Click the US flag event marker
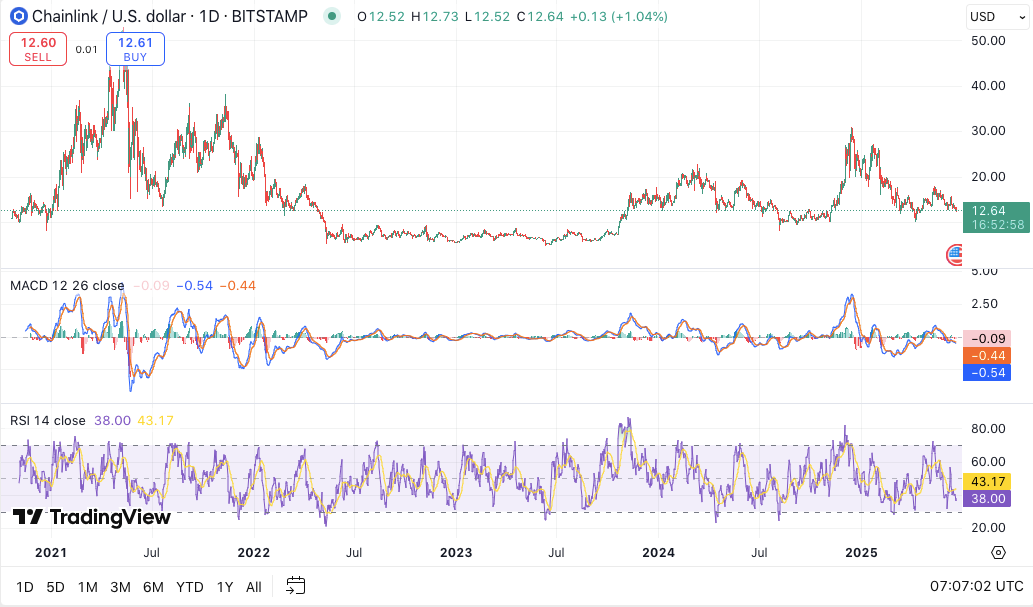1033x607 pixels. [955, 254]
